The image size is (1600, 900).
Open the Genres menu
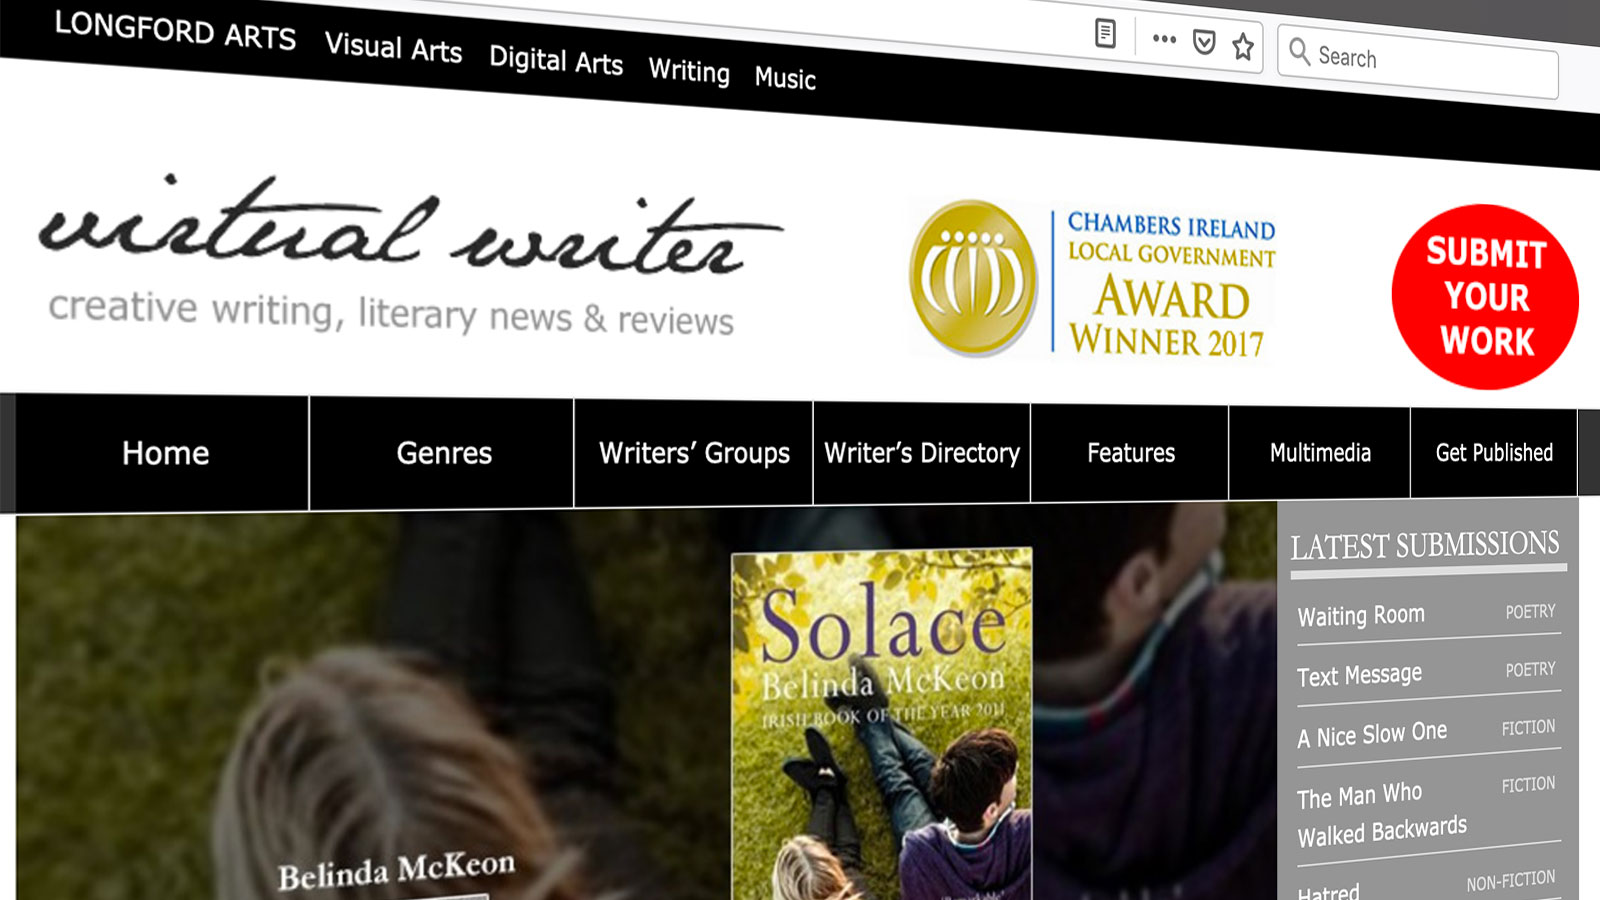[443, 453]
